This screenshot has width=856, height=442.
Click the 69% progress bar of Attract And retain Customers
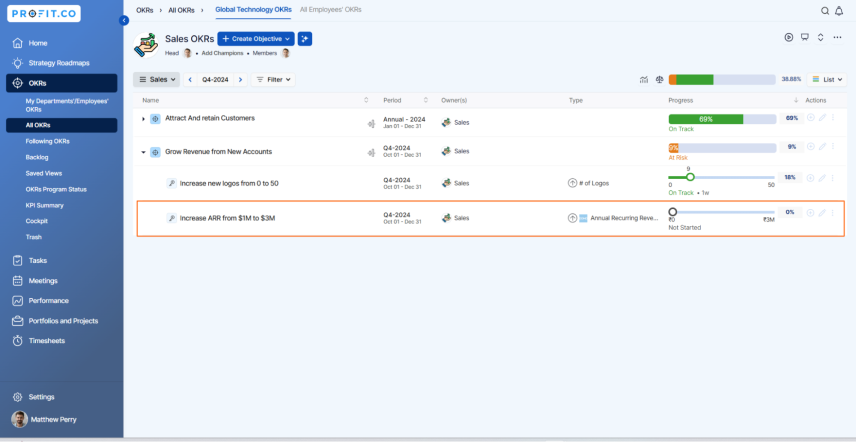coord(722,119)
